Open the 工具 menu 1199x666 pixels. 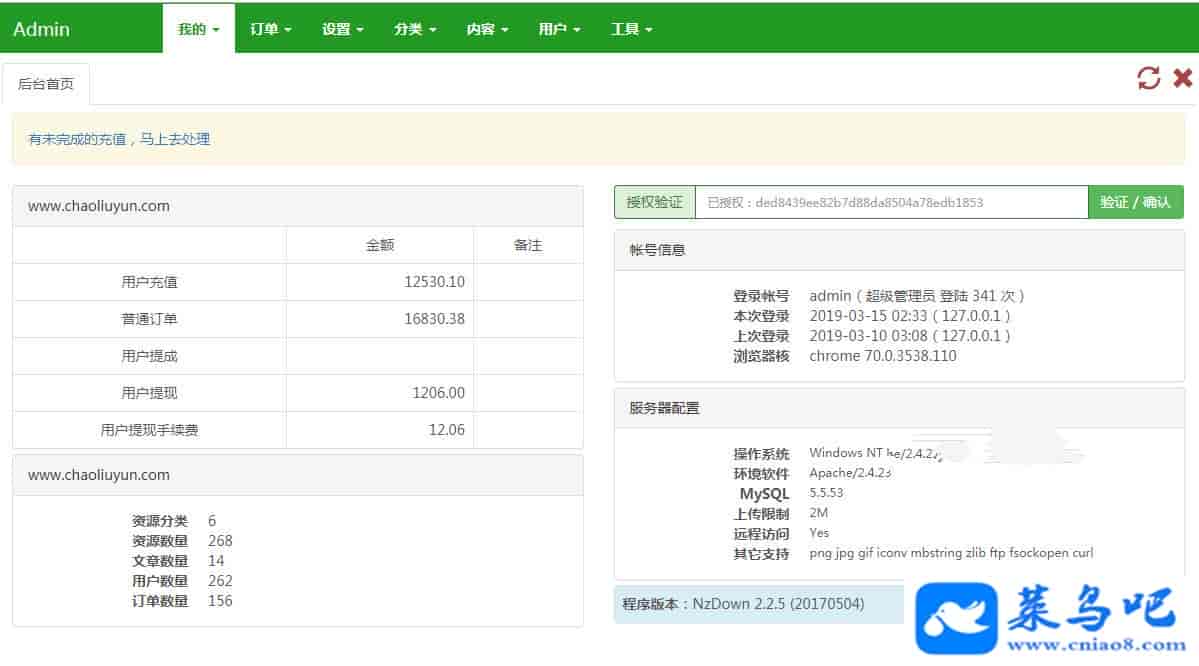pos(631,29)
